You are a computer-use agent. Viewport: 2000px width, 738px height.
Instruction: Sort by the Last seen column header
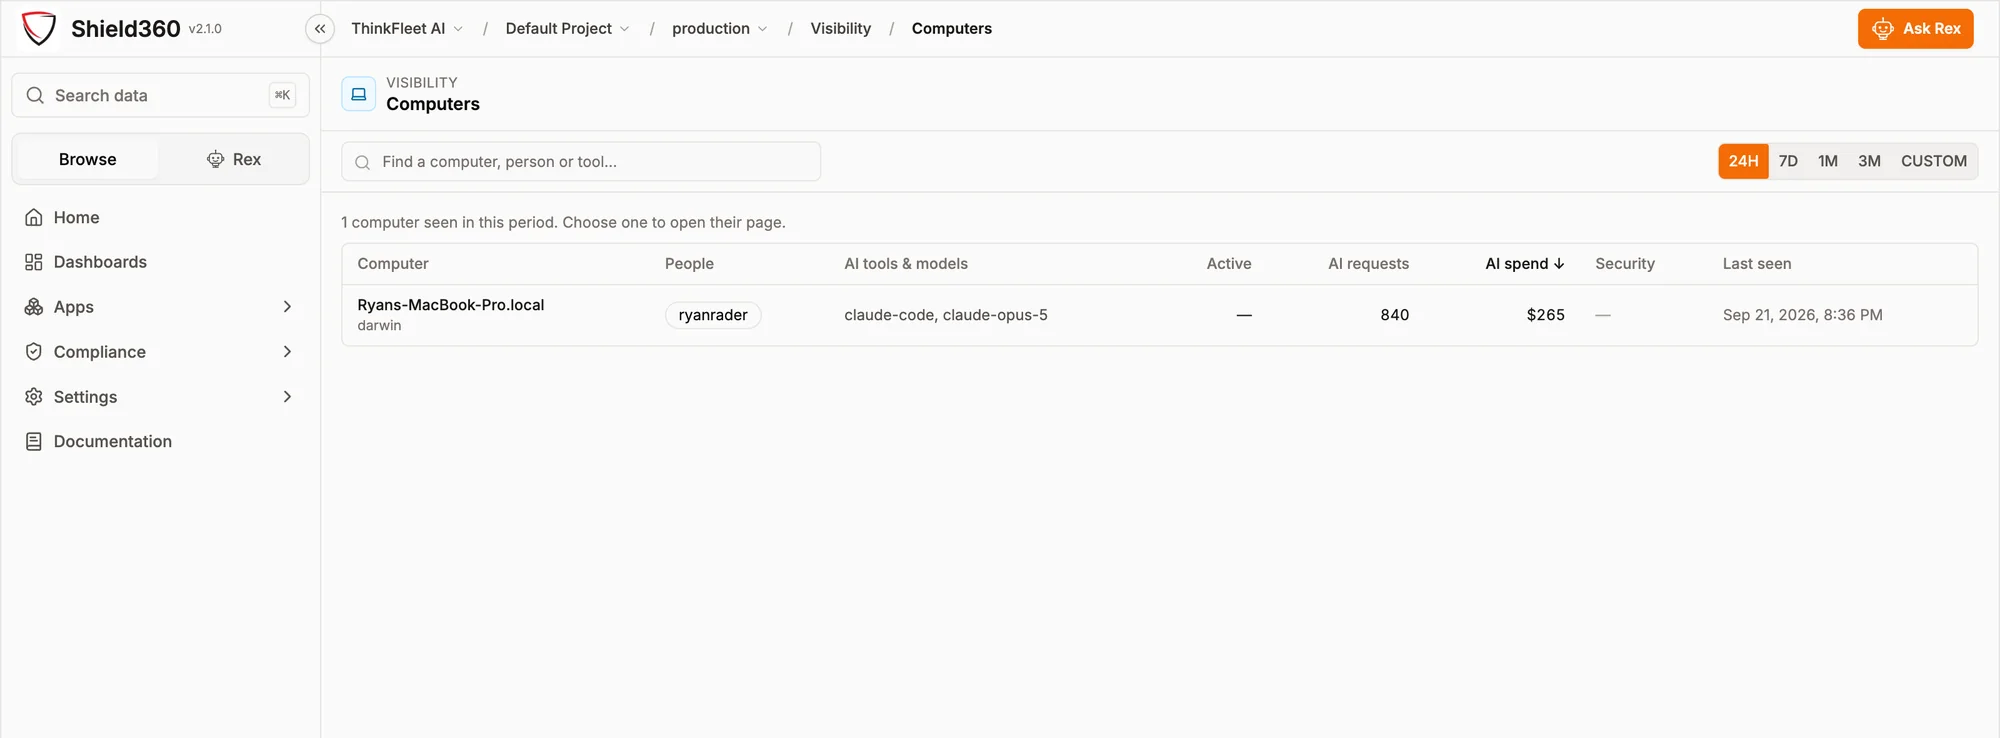point(1757,264)
